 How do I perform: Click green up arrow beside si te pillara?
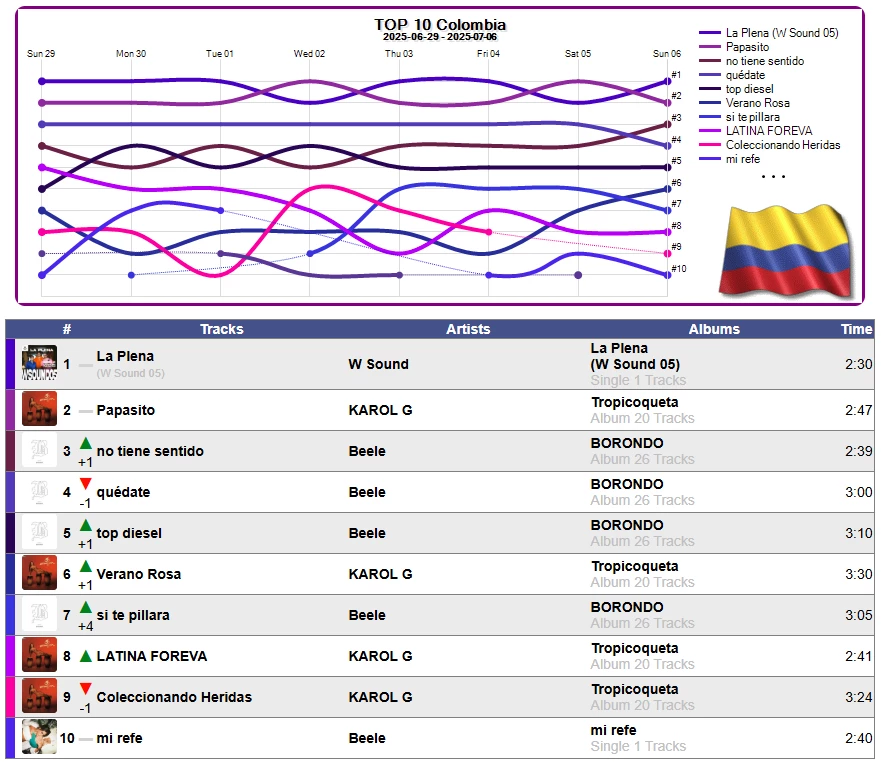85,608
